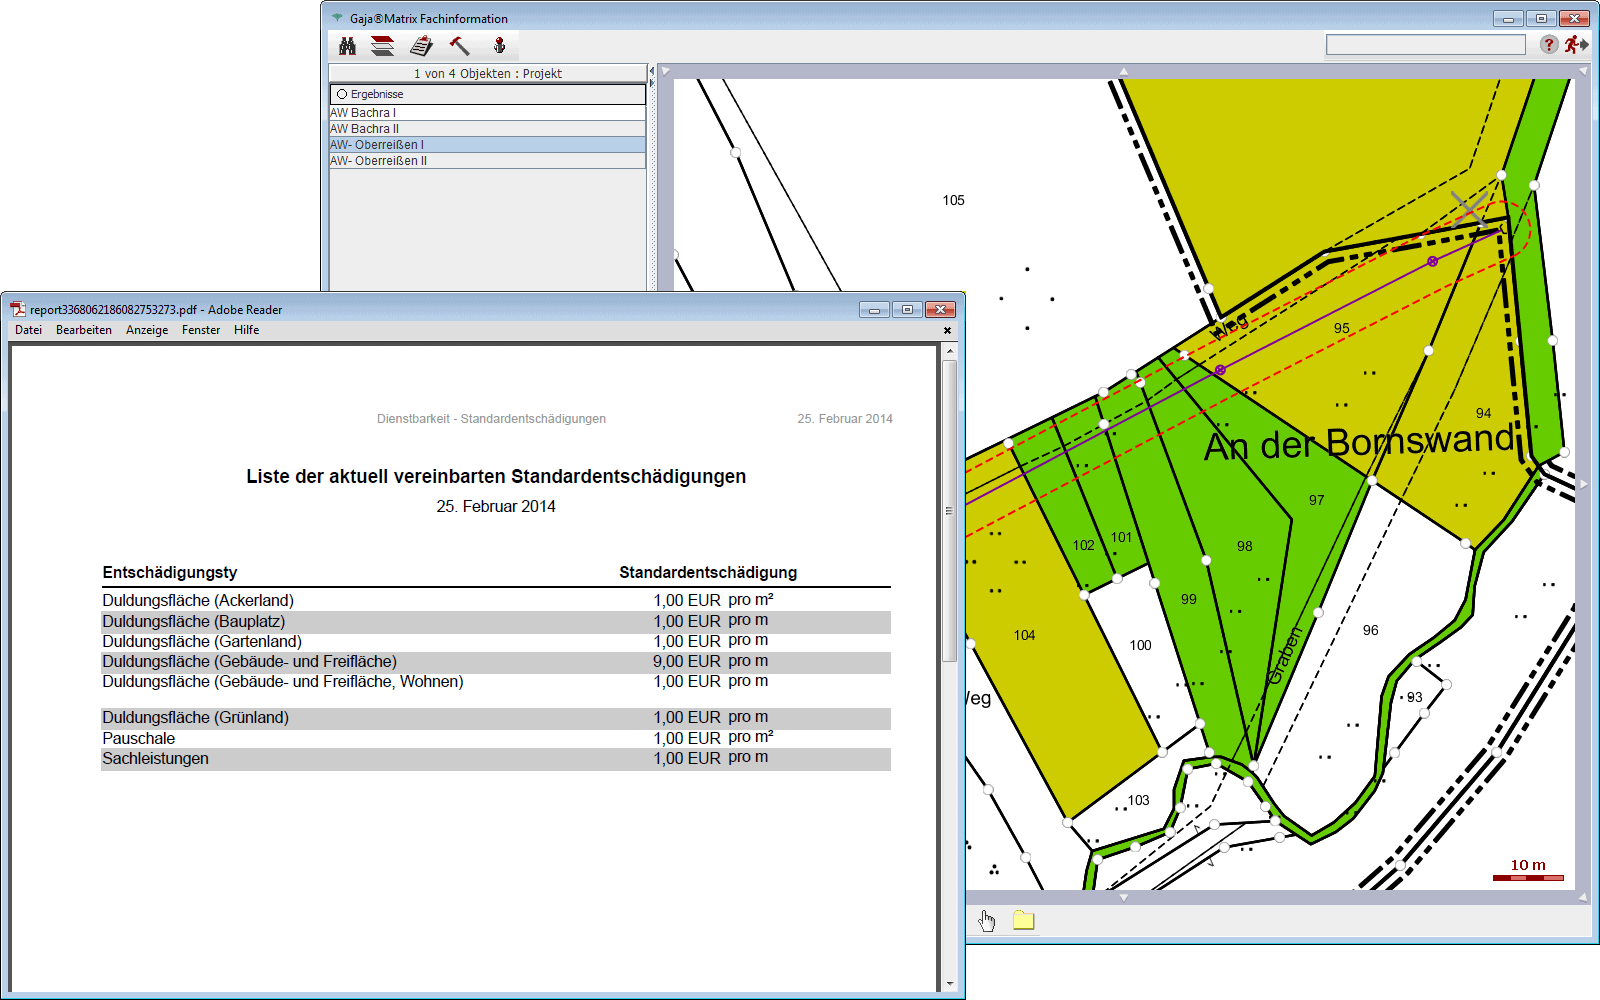Click the binoculars search icon
1600x1000 pixels.
[x=347, y=46]
